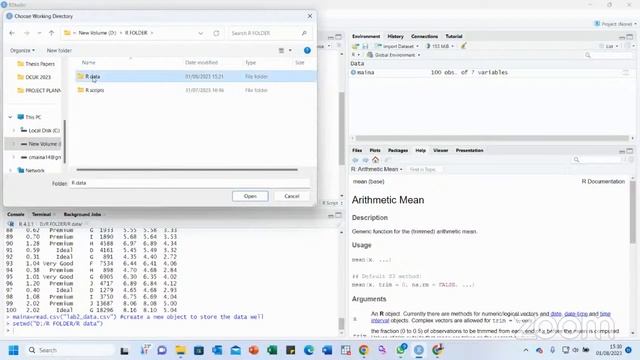Image resolution: width=640 pixels, height=360 pixels.
Task: Open the R: Arithmetic Mean topic dropdown
Action: pyautogui.click(x=376, y=169)
